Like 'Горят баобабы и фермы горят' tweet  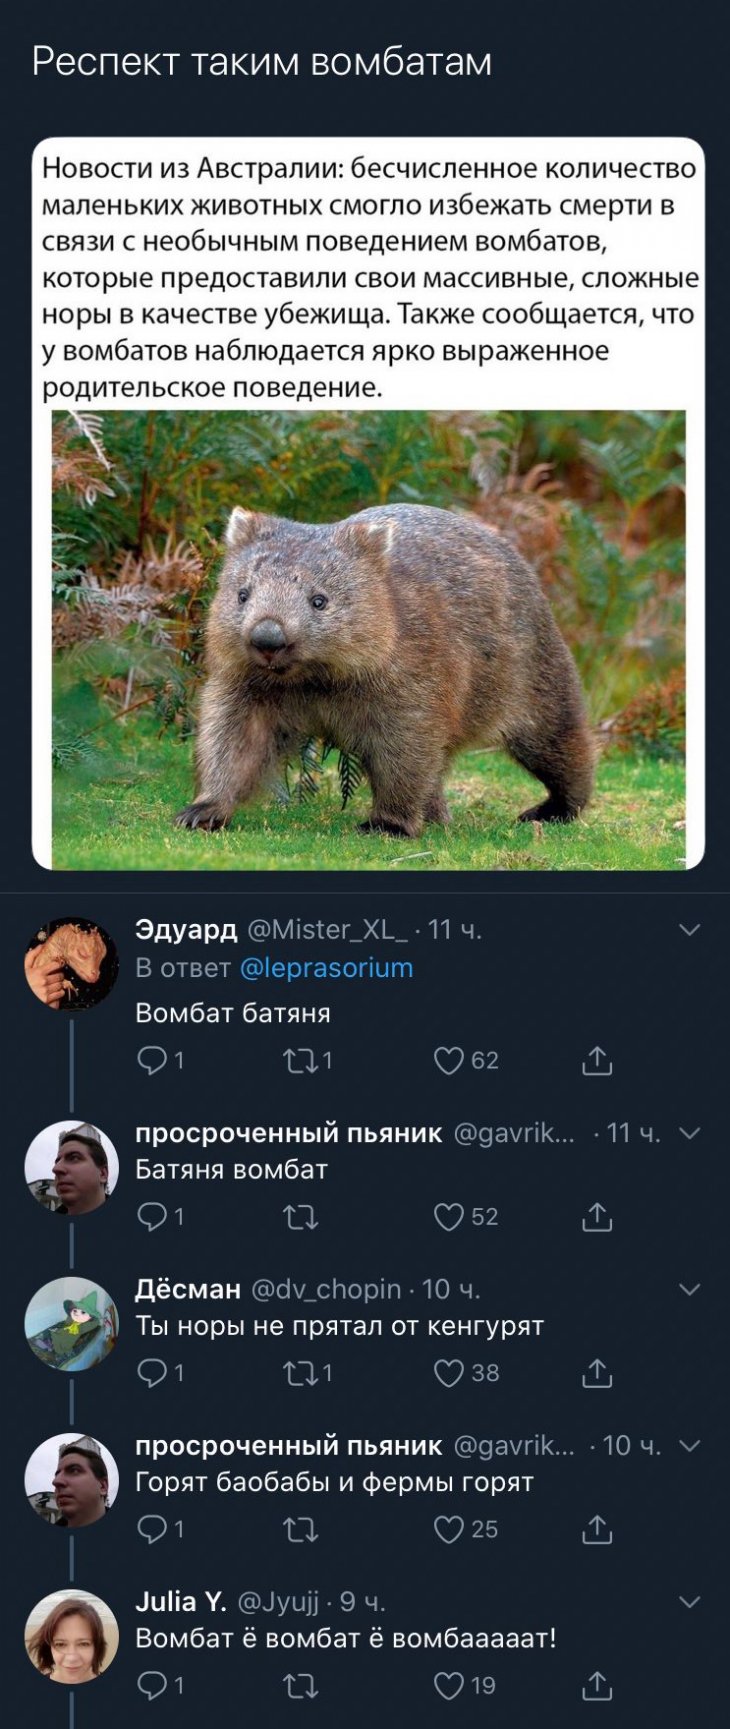(x=449, y=1529)
